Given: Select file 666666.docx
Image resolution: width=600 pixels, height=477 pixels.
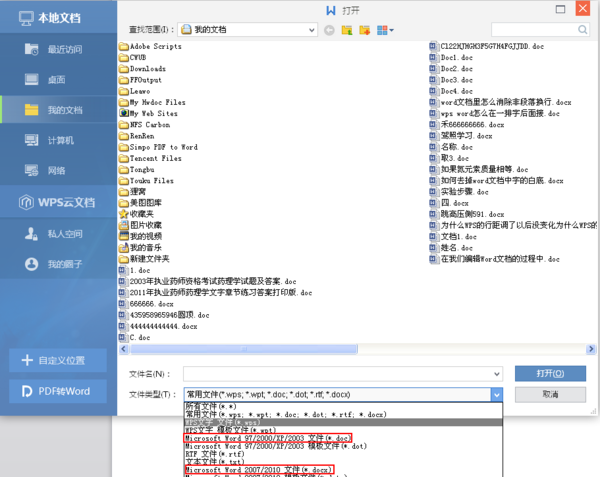Looking at the screenshot, I should coord(146,304).
